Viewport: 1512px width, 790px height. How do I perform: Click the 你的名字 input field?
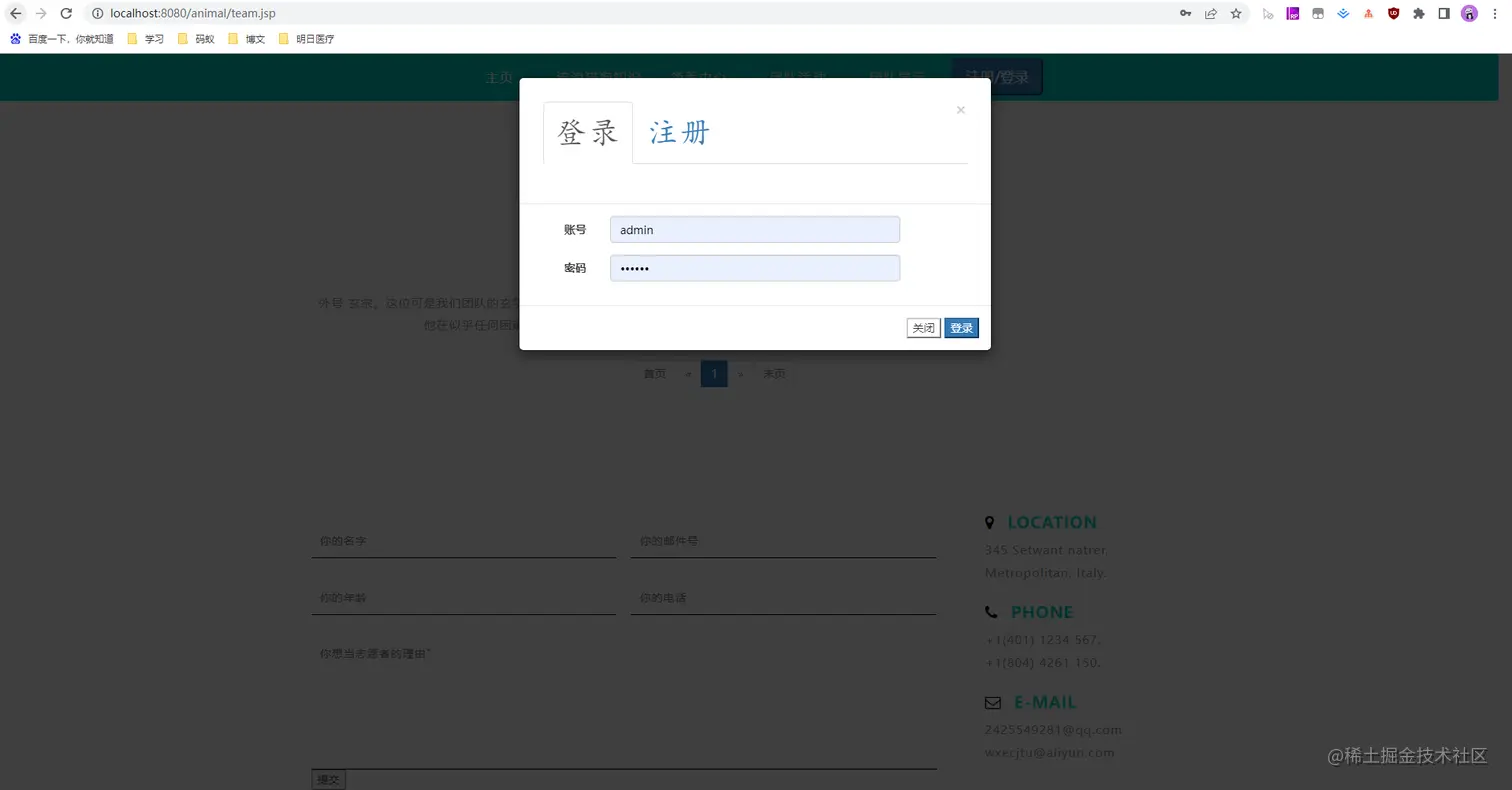[464, 541]
